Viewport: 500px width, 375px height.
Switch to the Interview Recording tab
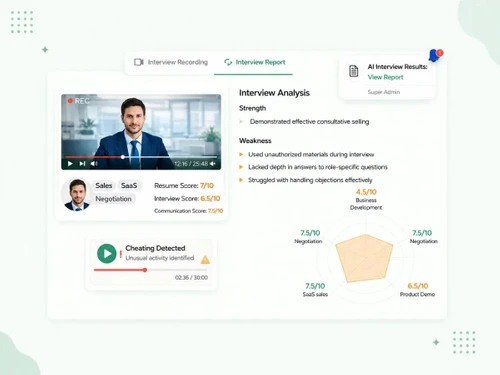[171, 62]
